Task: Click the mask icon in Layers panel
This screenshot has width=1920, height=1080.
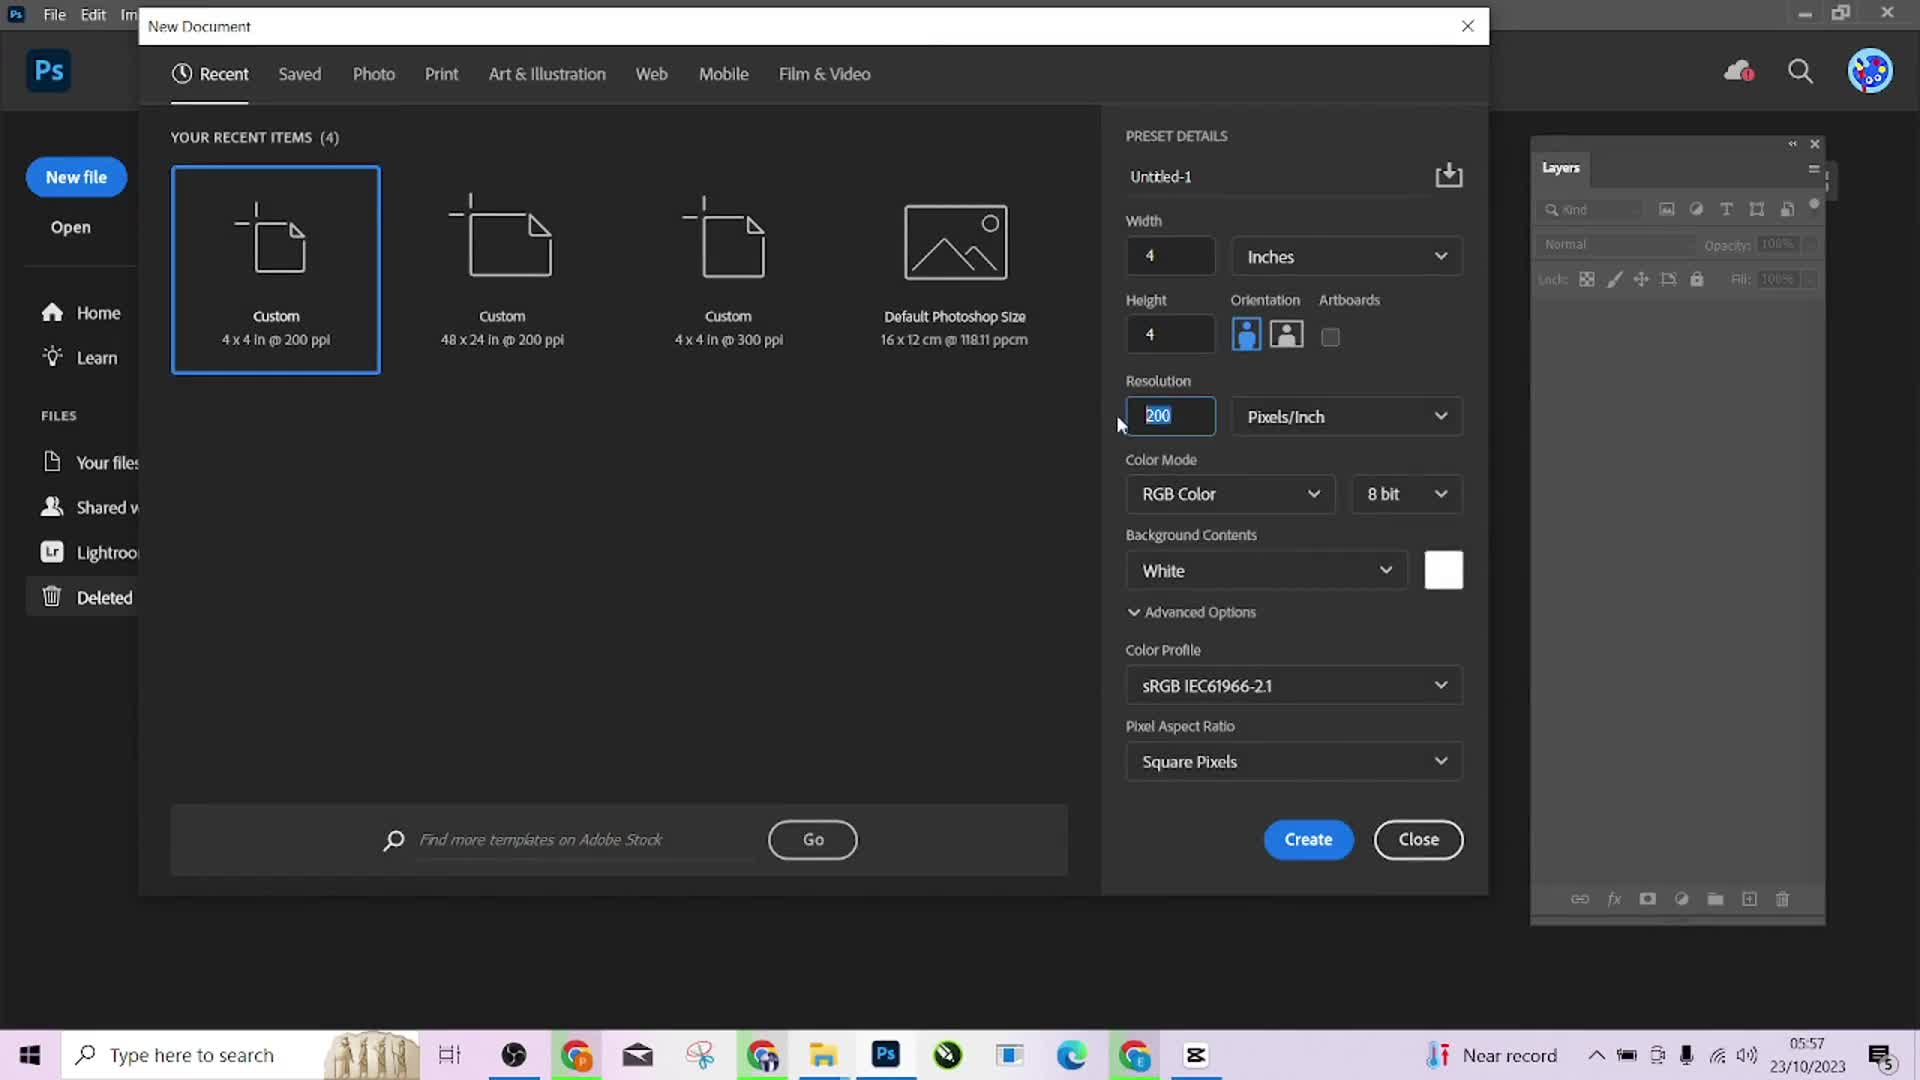Action: click(x=1647, y=899)
